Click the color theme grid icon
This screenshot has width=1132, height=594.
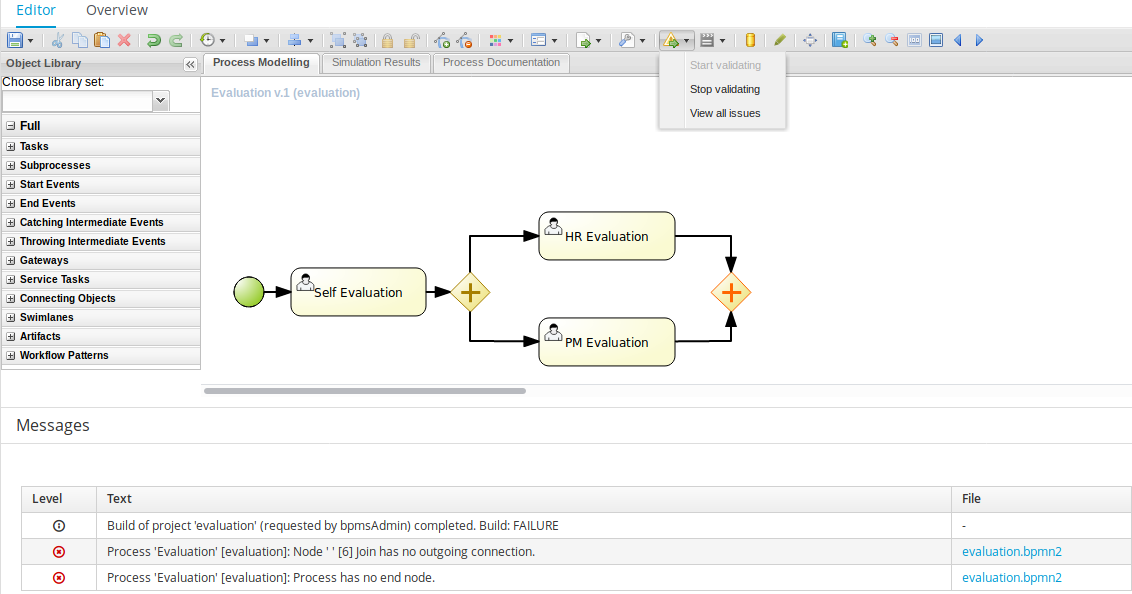[495, 40]
